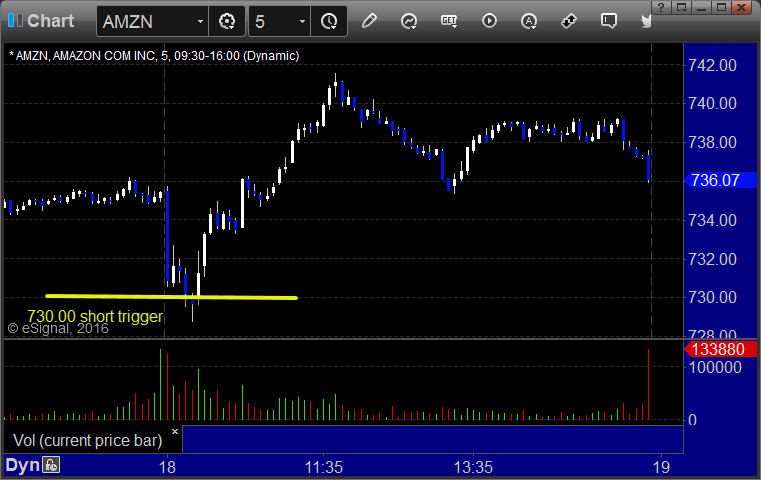Screen dimensions: 761x480
Task: Click the 734.00 price axis label
Action: (x=712, y=220)
